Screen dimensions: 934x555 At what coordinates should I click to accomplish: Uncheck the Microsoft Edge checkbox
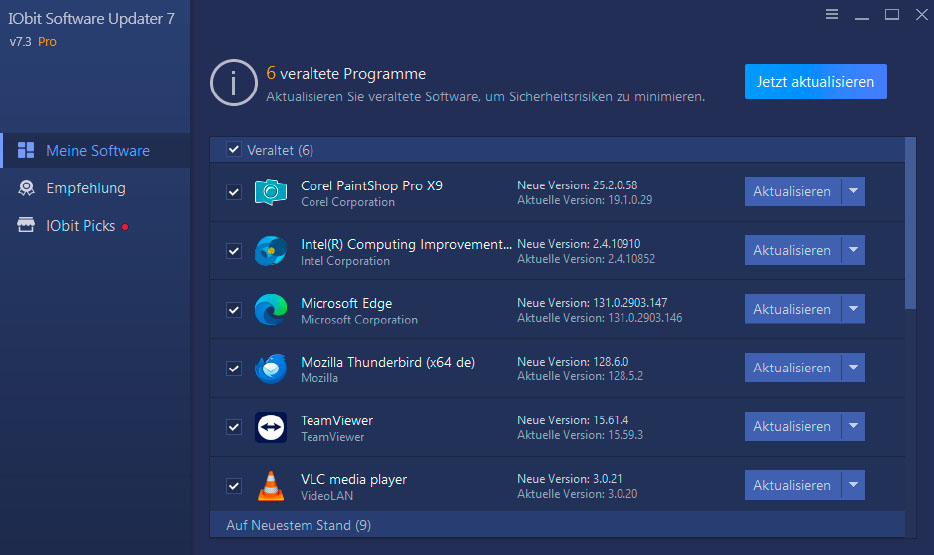point(234,310)
